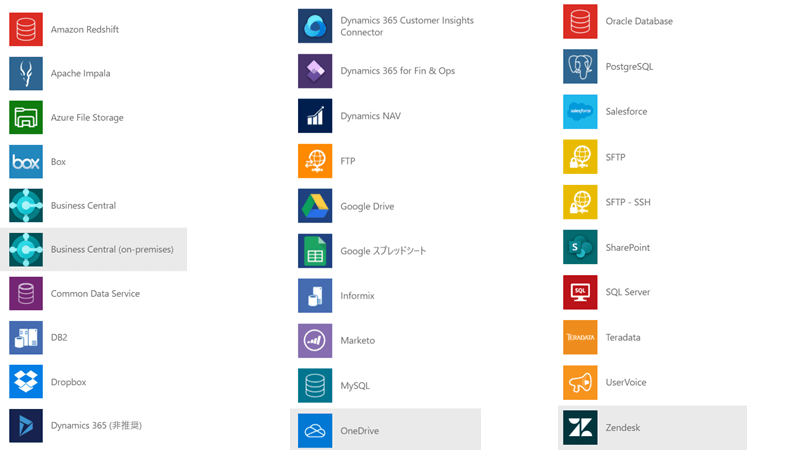Screen dimensions: 800x450
Task: Pick the orange Teradata logo icon
Action: coord(580,337)
